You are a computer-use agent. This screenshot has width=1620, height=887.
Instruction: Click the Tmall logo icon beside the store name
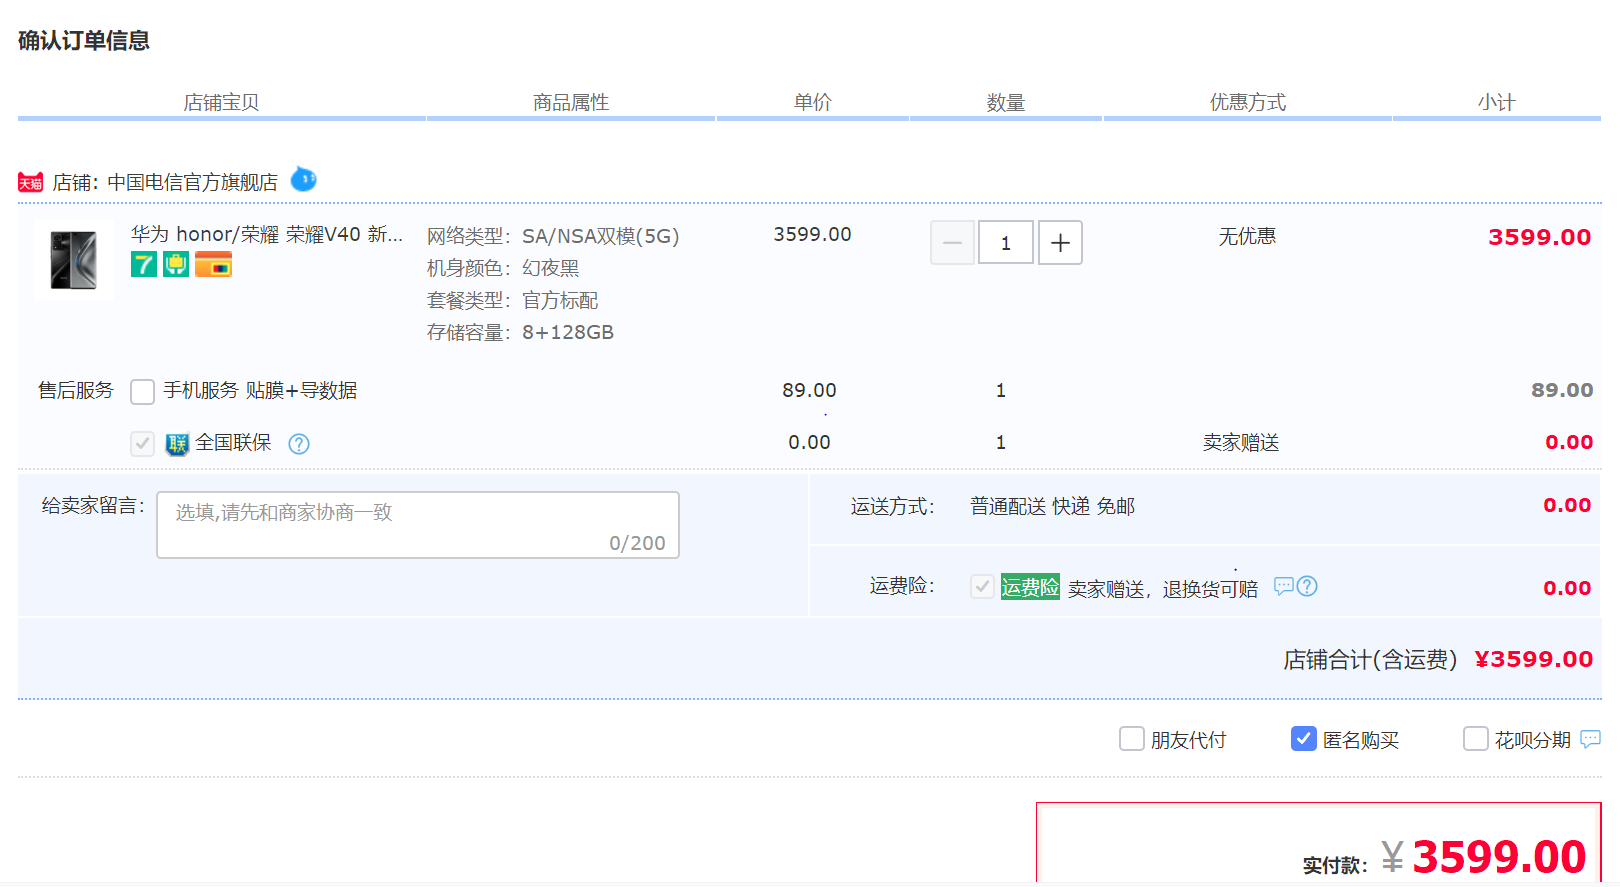(x=30, y=182)
